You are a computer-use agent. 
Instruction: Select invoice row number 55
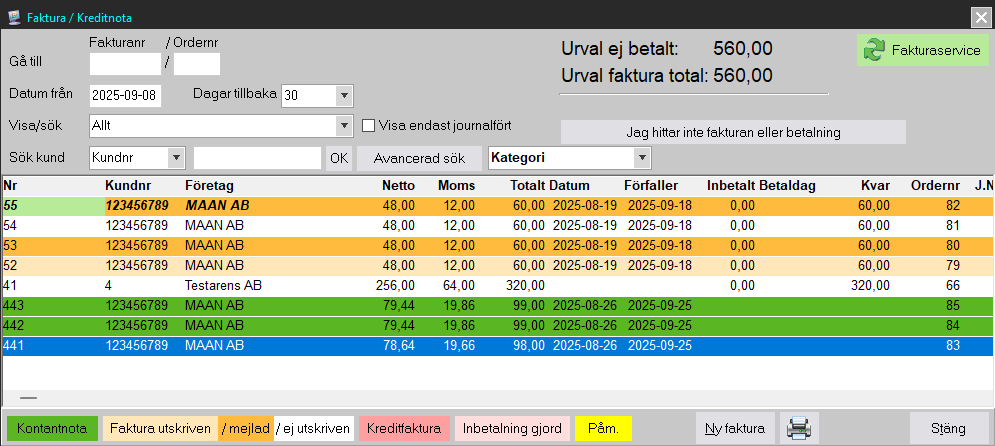click(x=498, y=206)
